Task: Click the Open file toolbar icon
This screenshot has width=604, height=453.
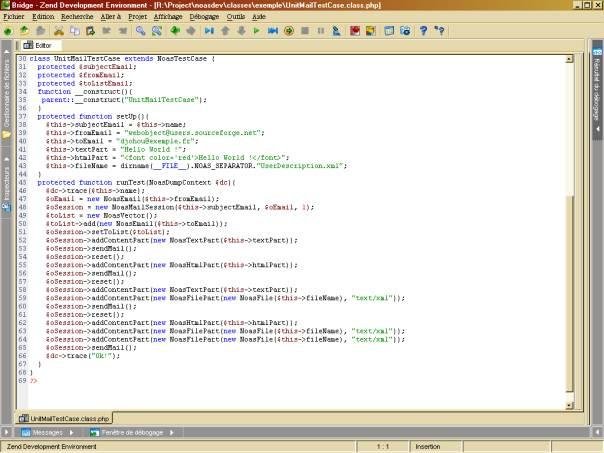Action: pos(24,31)
